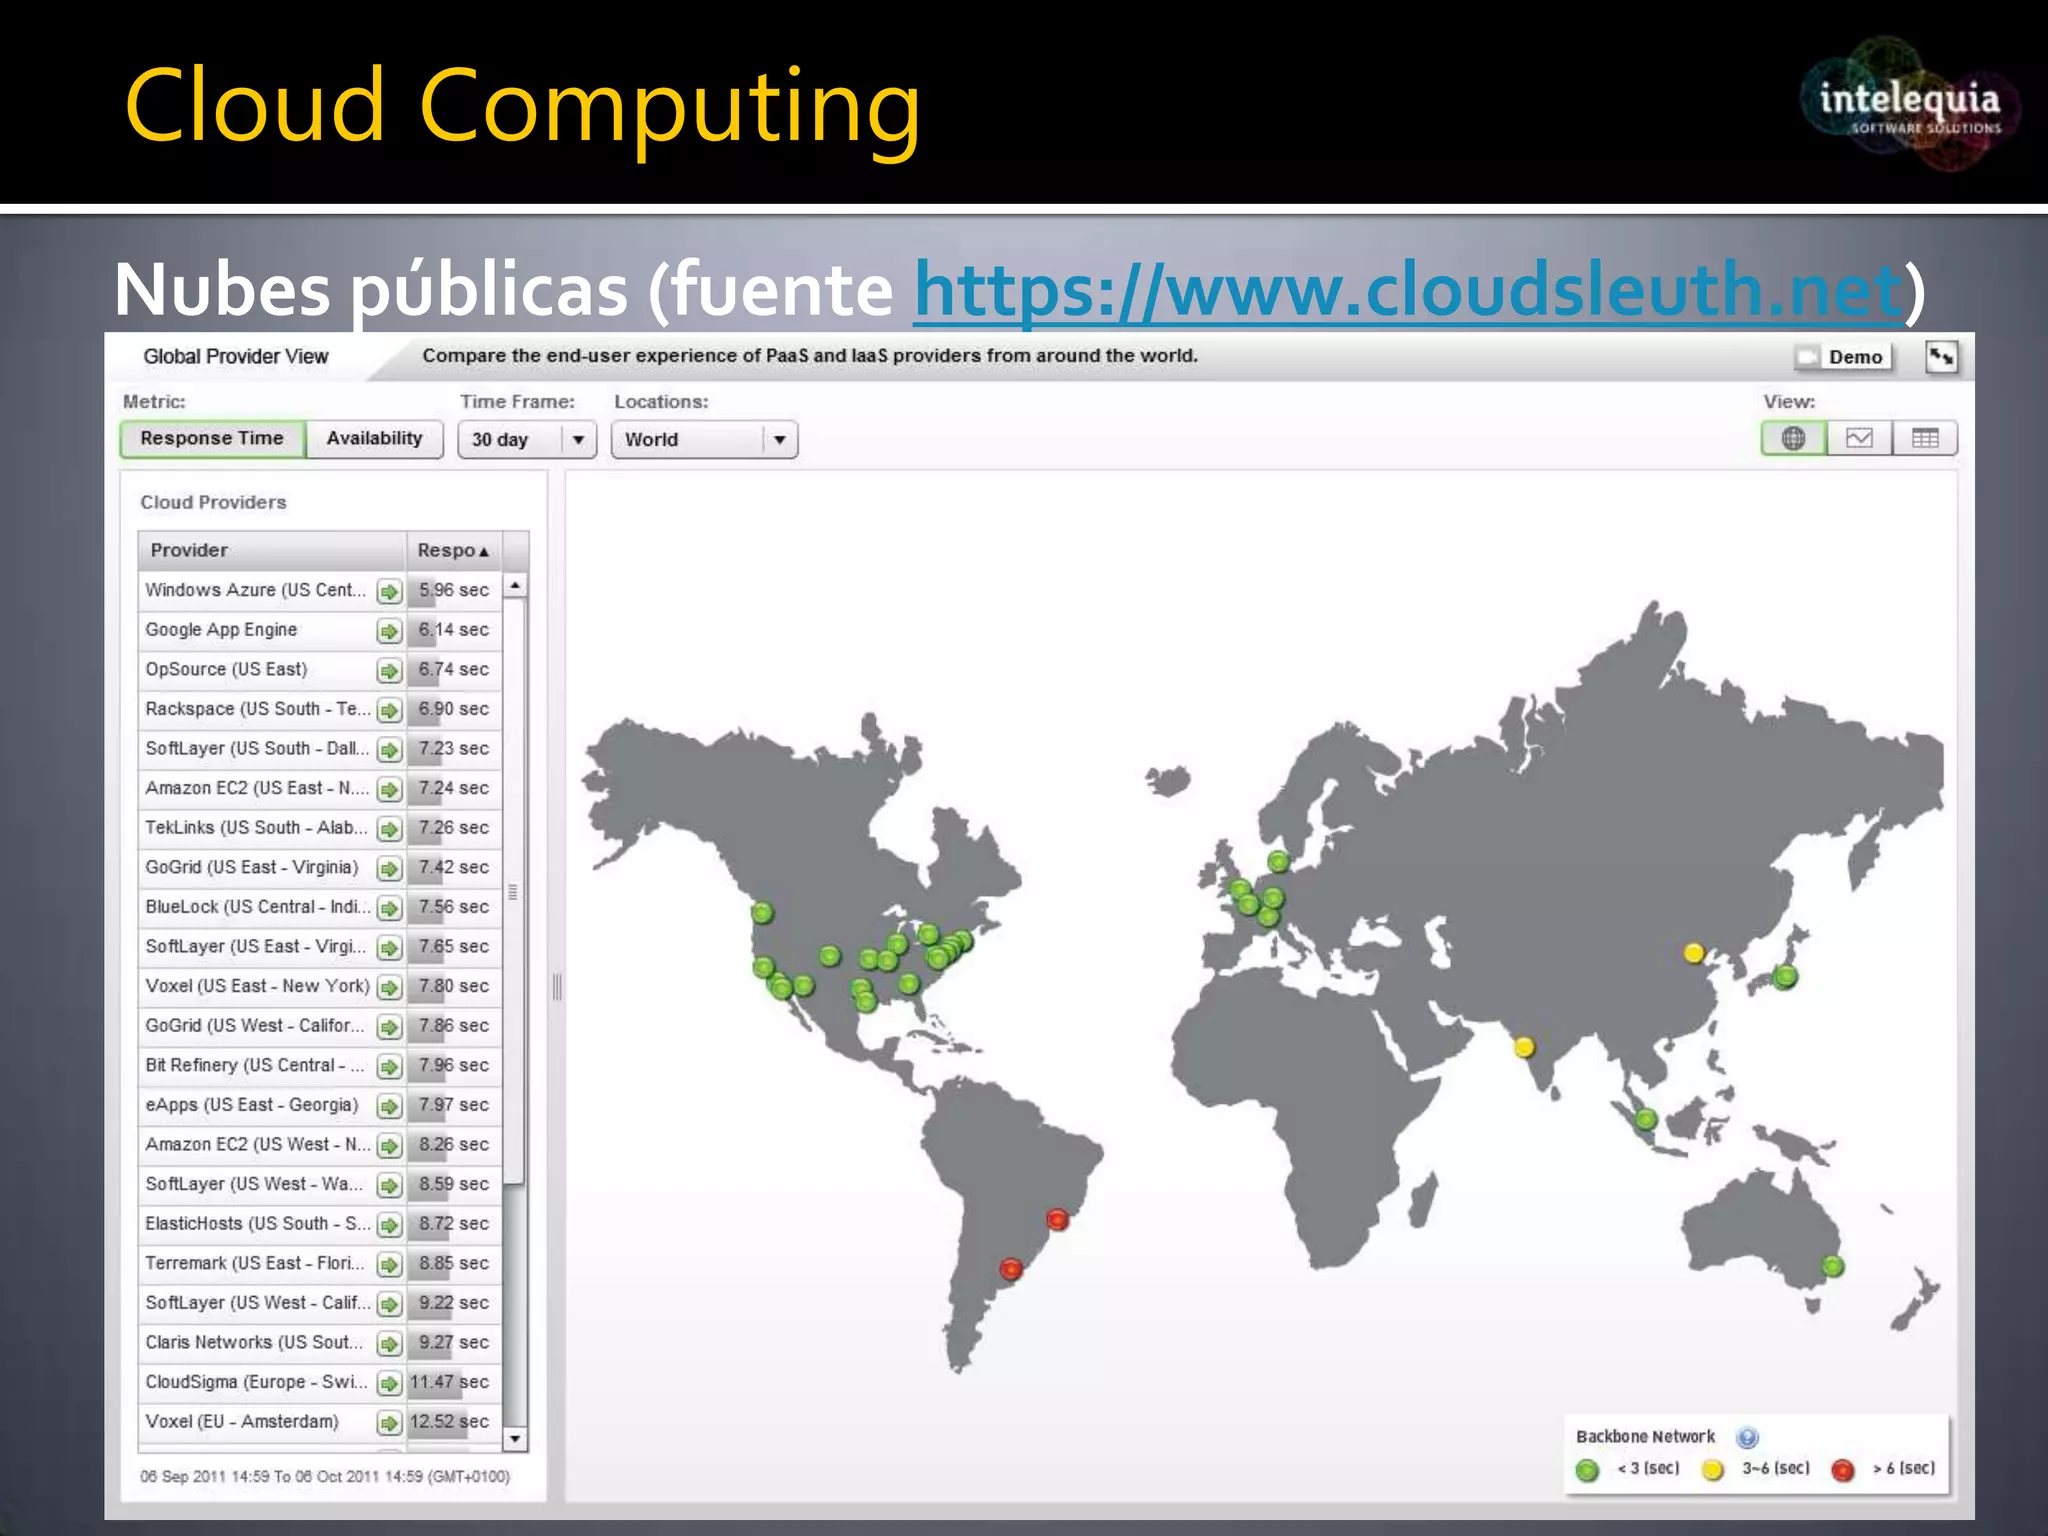This screenshot has width=2048, height=1536.
Task: Click arrow icon for Voxel US East New York
Action: (389, 988)
